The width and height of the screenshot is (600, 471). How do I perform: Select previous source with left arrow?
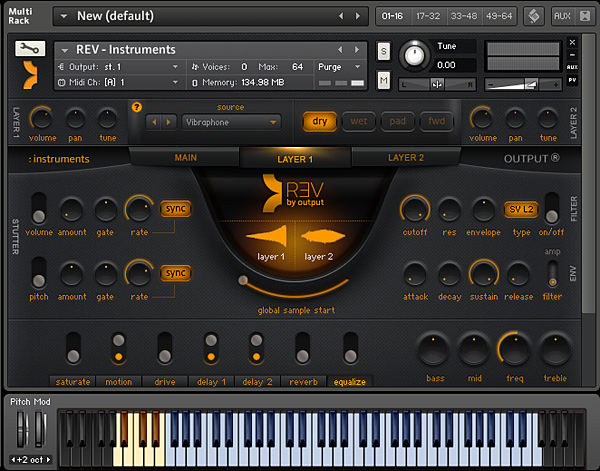coord(154,122)
